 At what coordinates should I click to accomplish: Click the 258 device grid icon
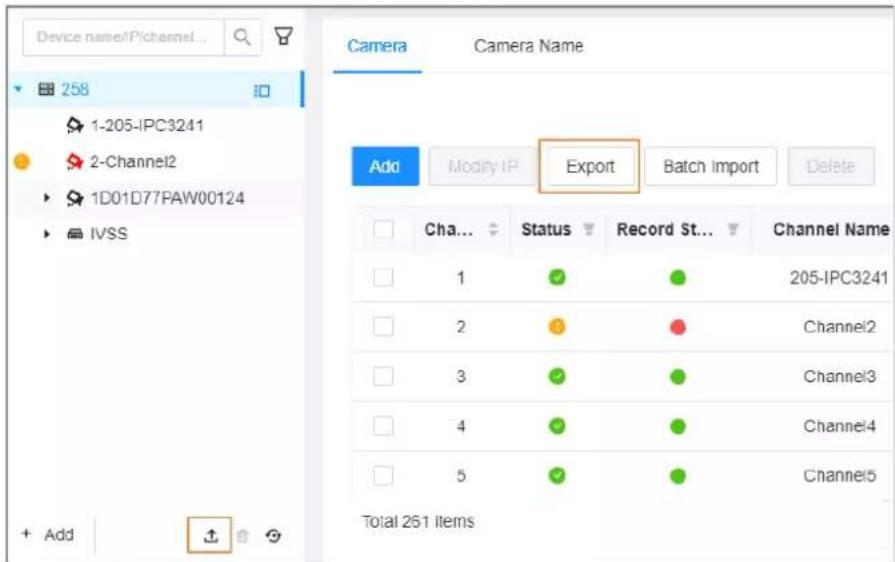coord(46,89)
